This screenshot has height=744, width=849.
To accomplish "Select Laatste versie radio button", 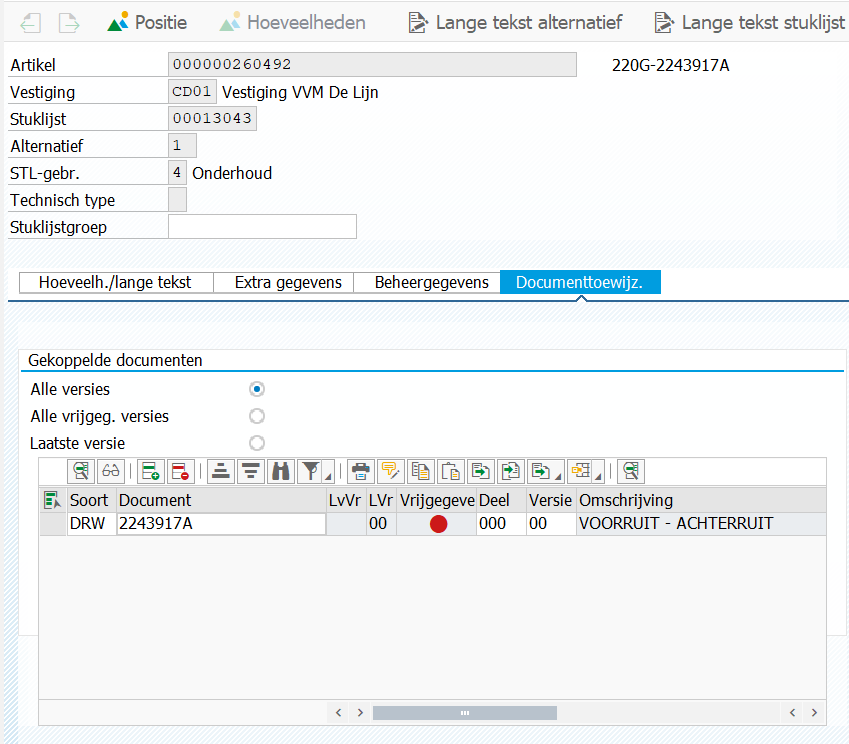I will click(x=257, y=443).
